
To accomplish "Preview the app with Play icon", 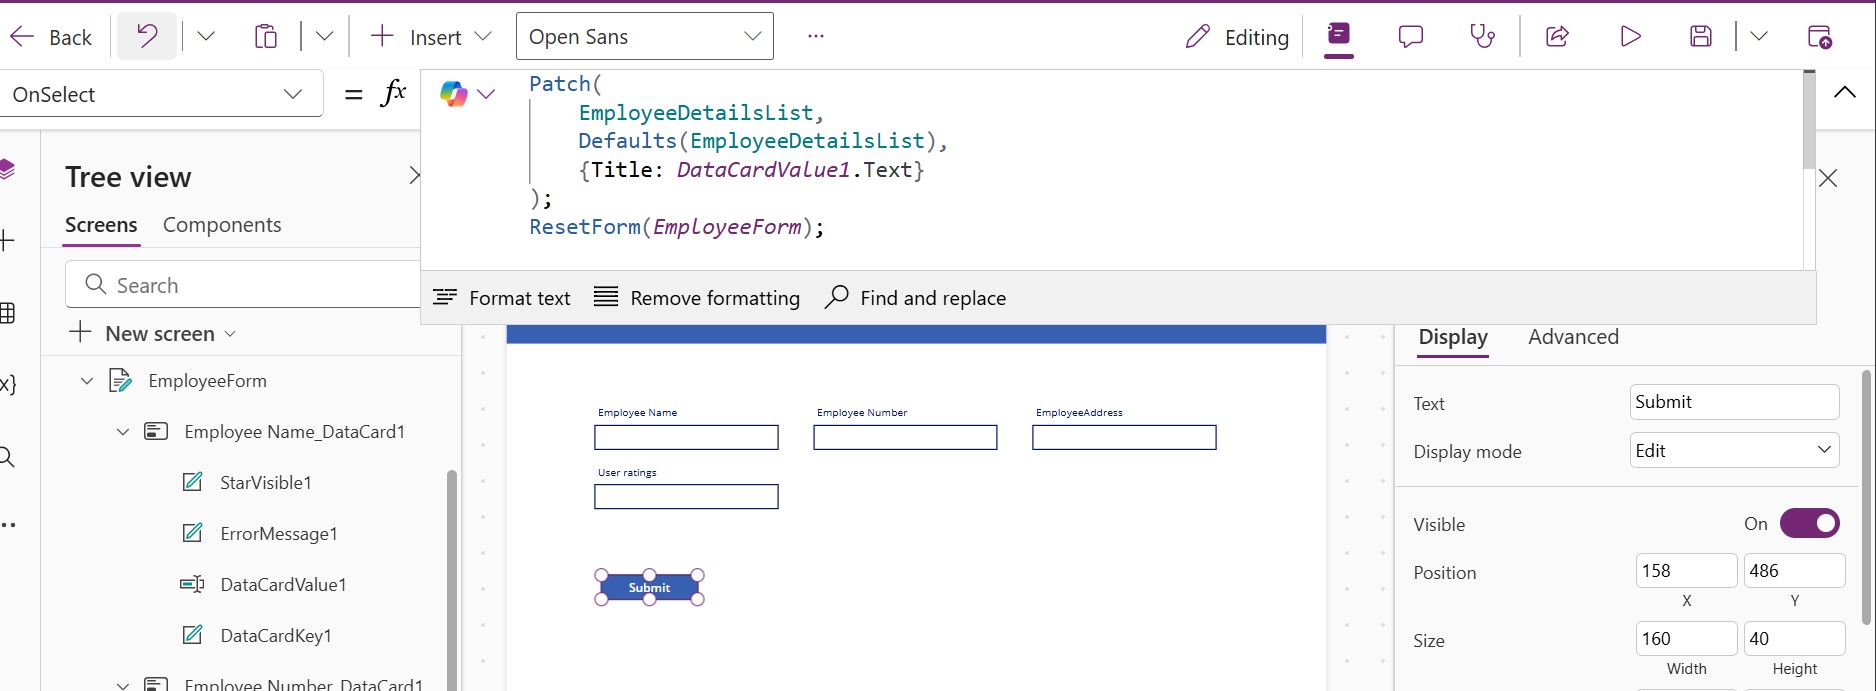I will (x=1630, y=37).
